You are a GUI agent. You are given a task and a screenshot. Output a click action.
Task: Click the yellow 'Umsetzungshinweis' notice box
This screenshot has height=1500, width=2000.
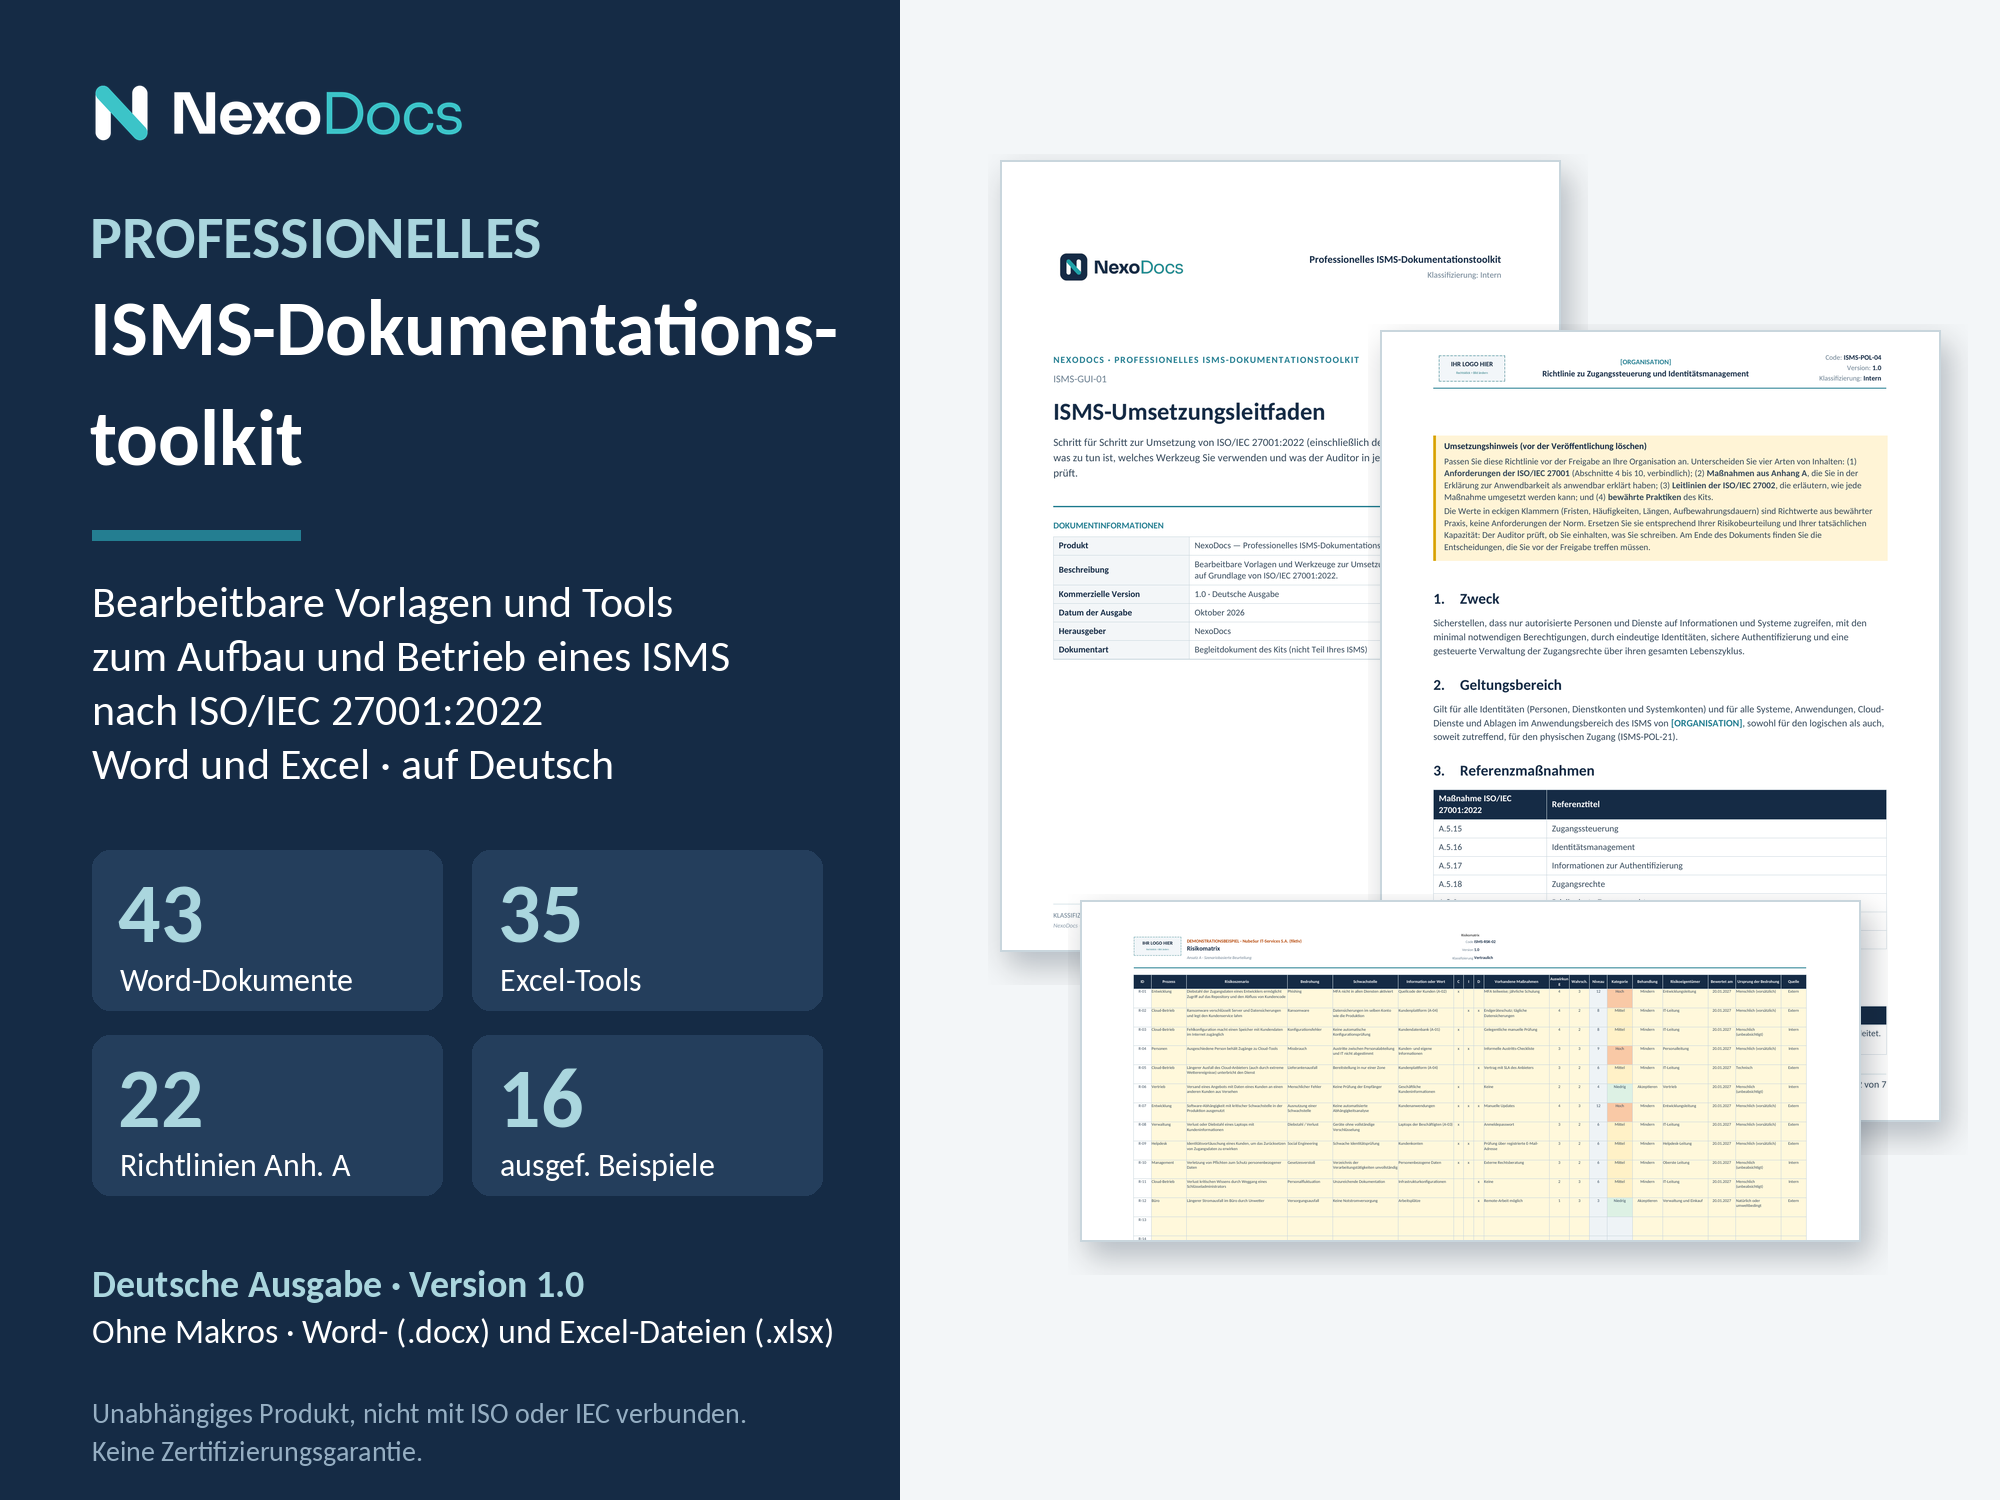point(1660,497)
